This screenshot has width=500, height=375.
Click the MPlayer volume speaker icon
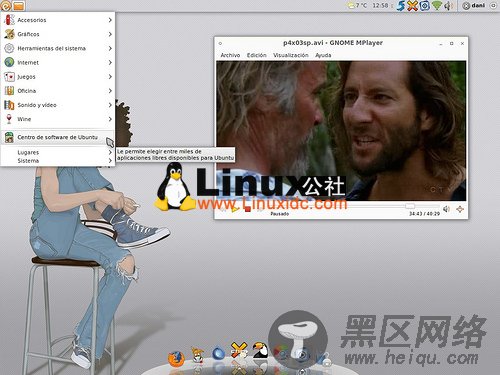[x=446, y=209]
